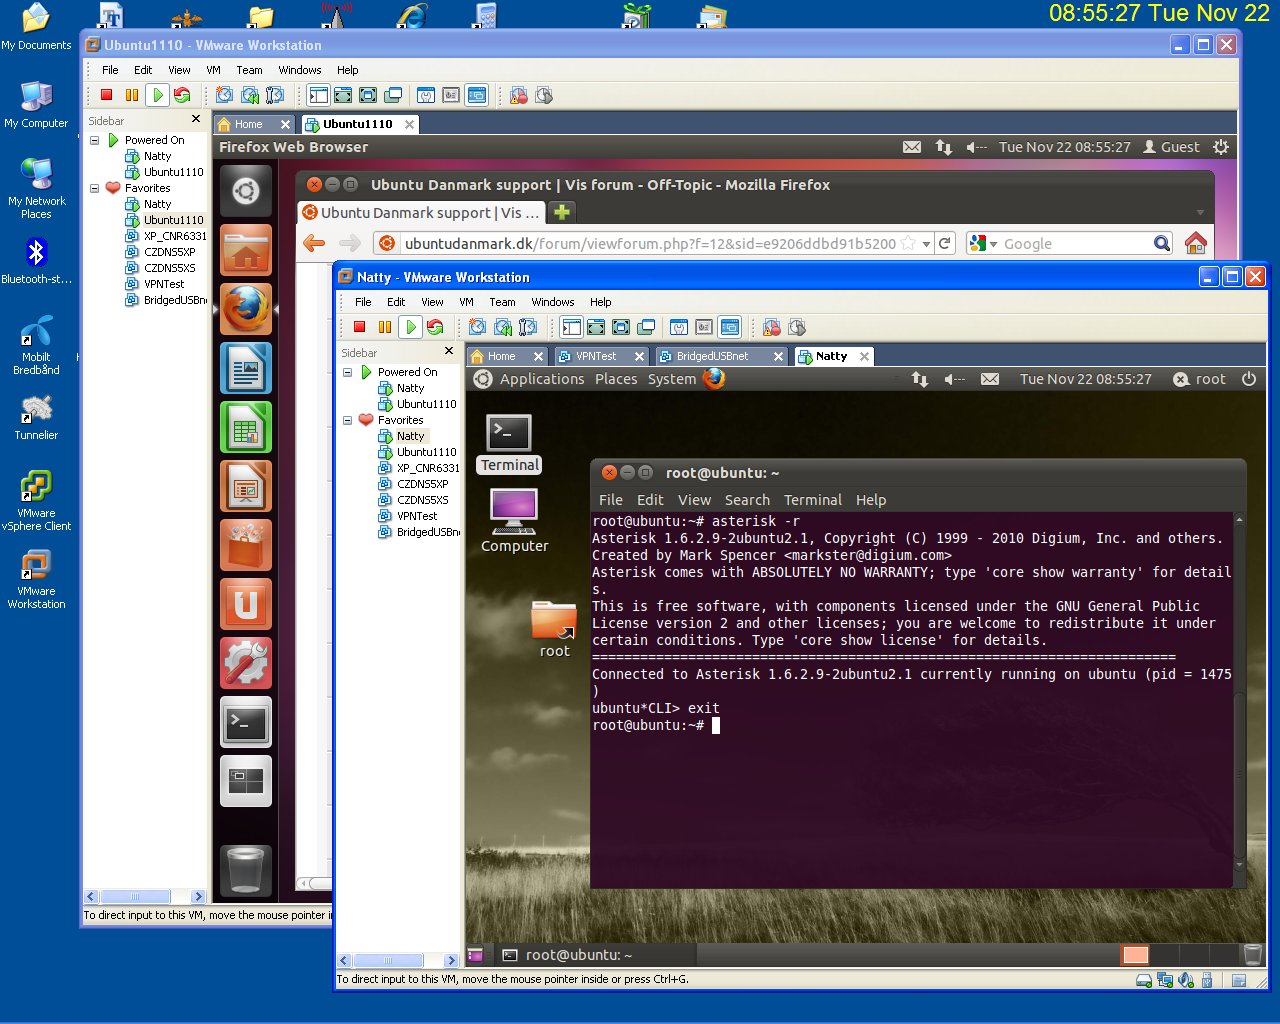Enter full screen mode from Natty toolbar

[621, 327]
